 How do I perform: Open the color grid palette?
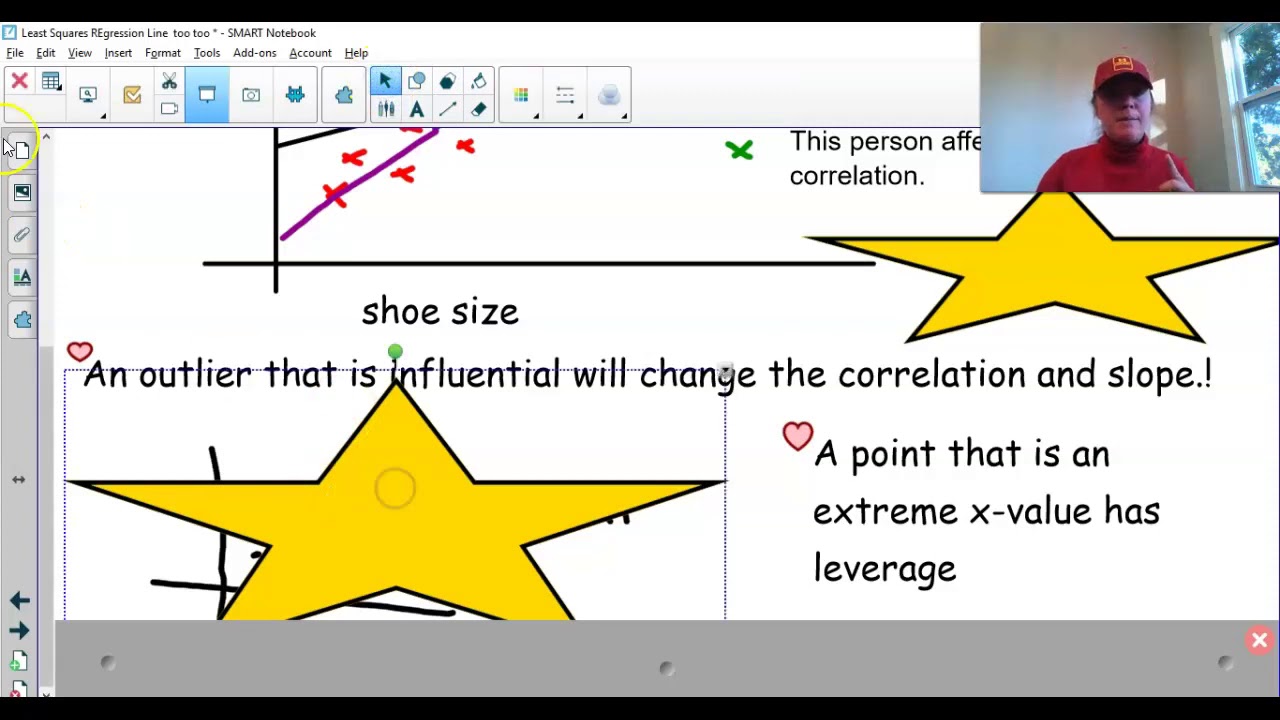(521, 95)
